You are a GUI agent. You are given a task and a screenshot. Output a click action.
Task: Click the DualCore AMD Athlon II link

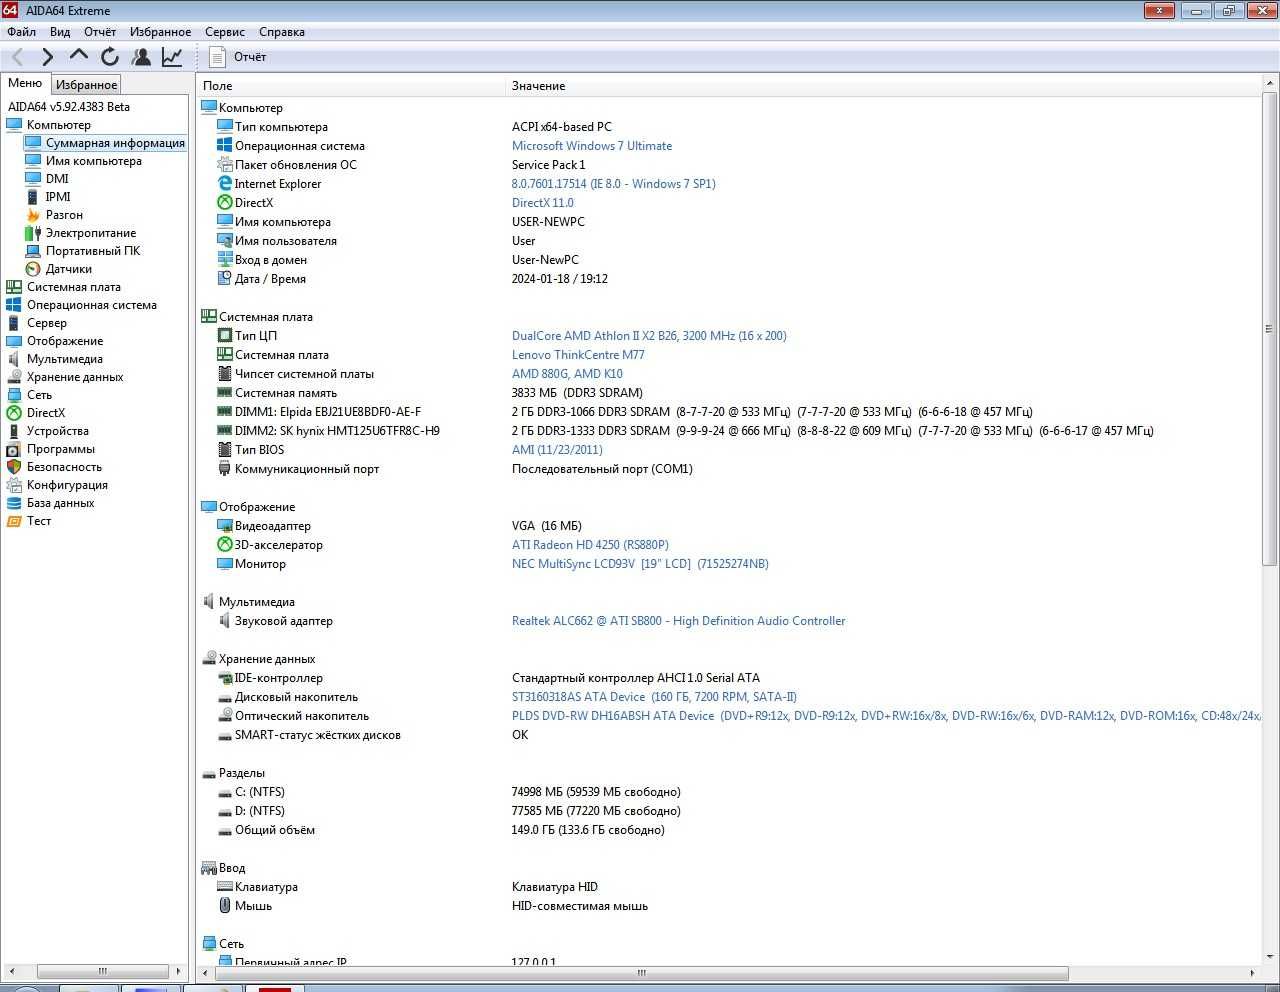point(649,336)
